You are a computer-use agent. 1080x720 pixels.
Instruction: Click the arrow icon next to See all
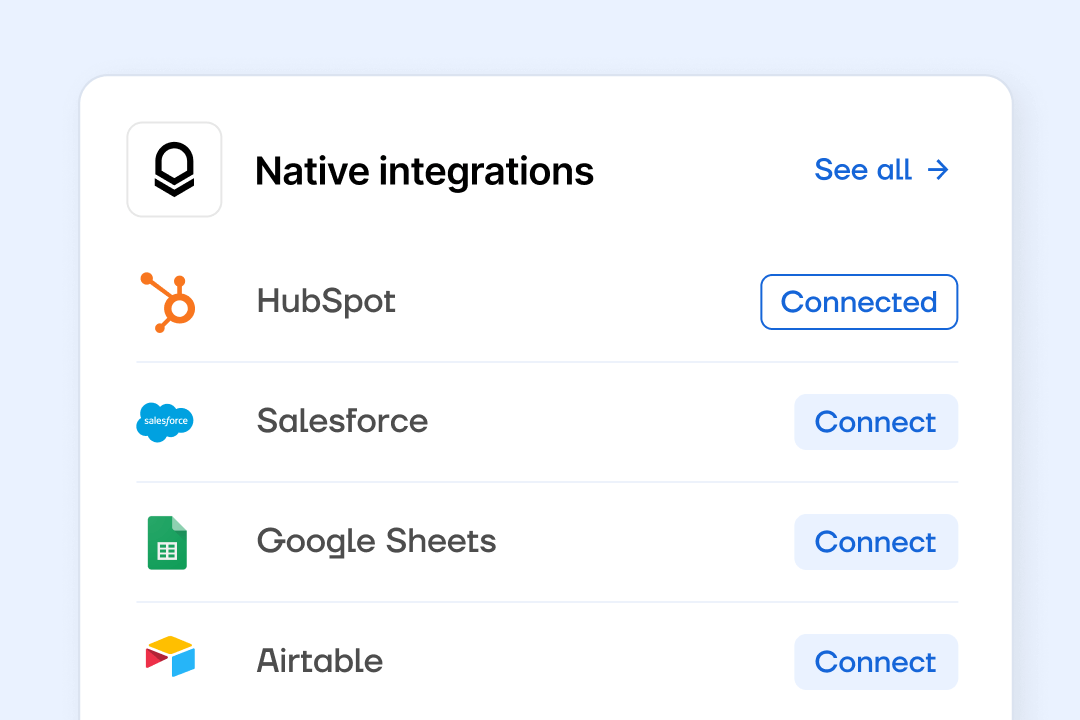(938, 170)
